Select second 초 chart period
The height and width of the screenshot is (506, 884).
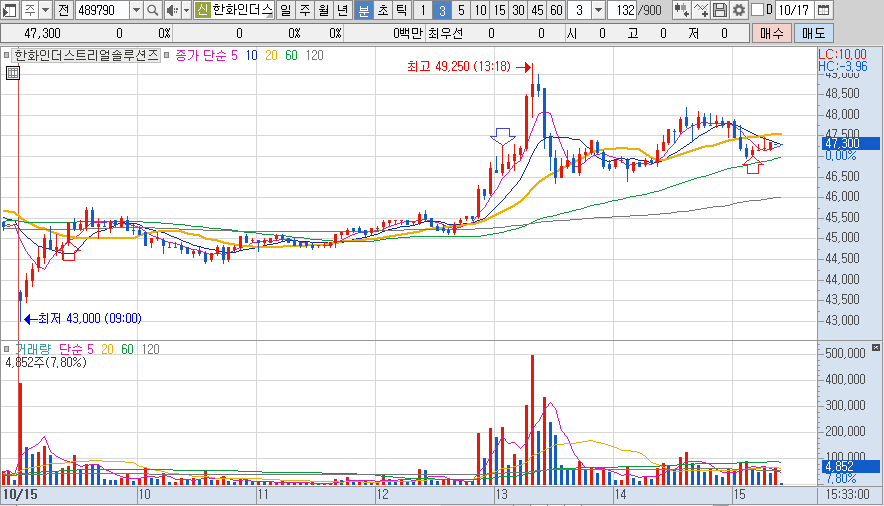click(383, 10)
